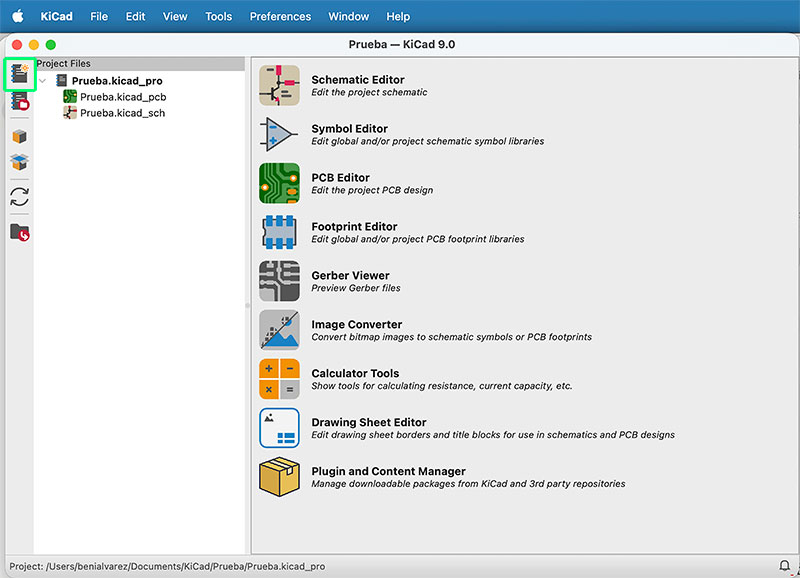The height and width of the screenshot is (578, 800).
Task: Click the 'Edit drawing sheet borders' description
Action: pos(493,435)
